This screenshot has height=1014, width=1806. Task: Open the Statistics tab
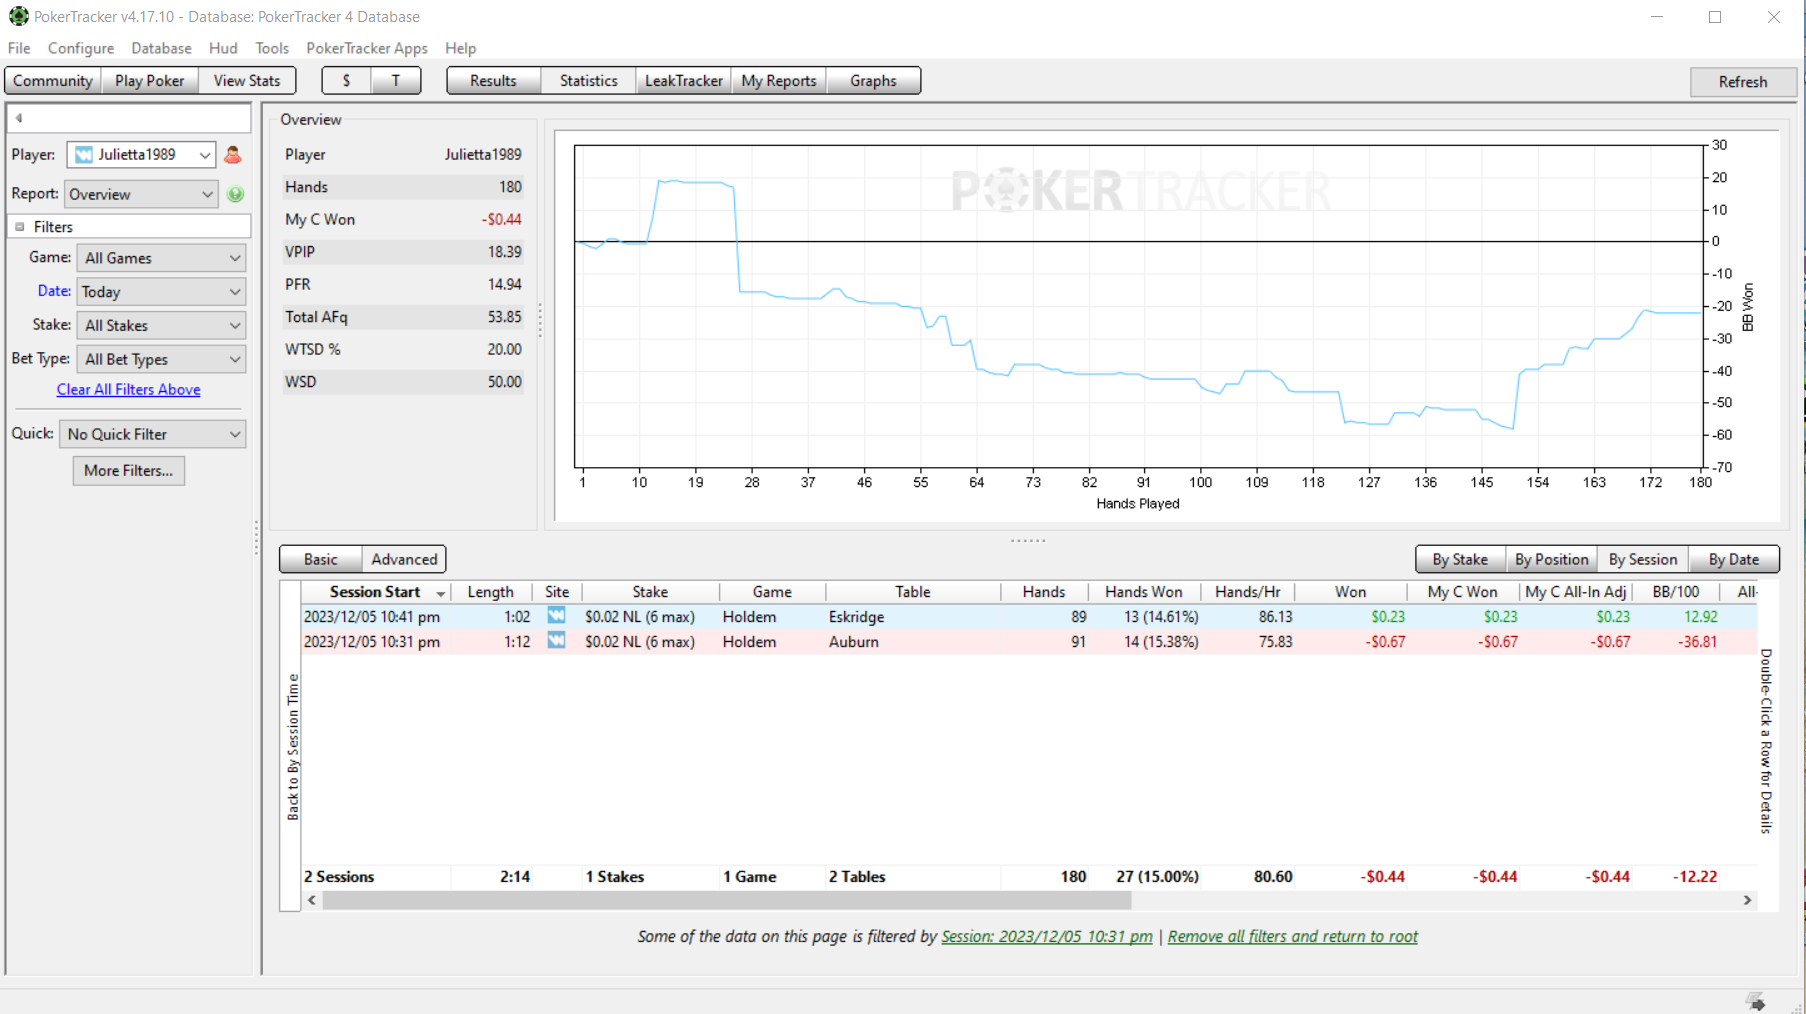pyautogui.click(x=589, y=81)
